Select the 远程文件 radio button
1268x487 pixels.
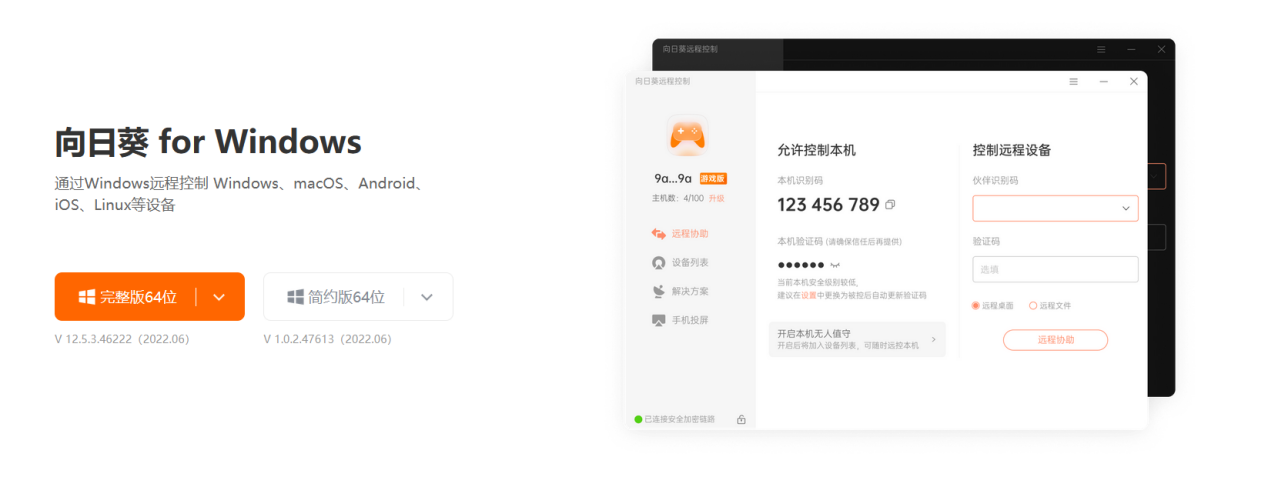click(1033, 306)
